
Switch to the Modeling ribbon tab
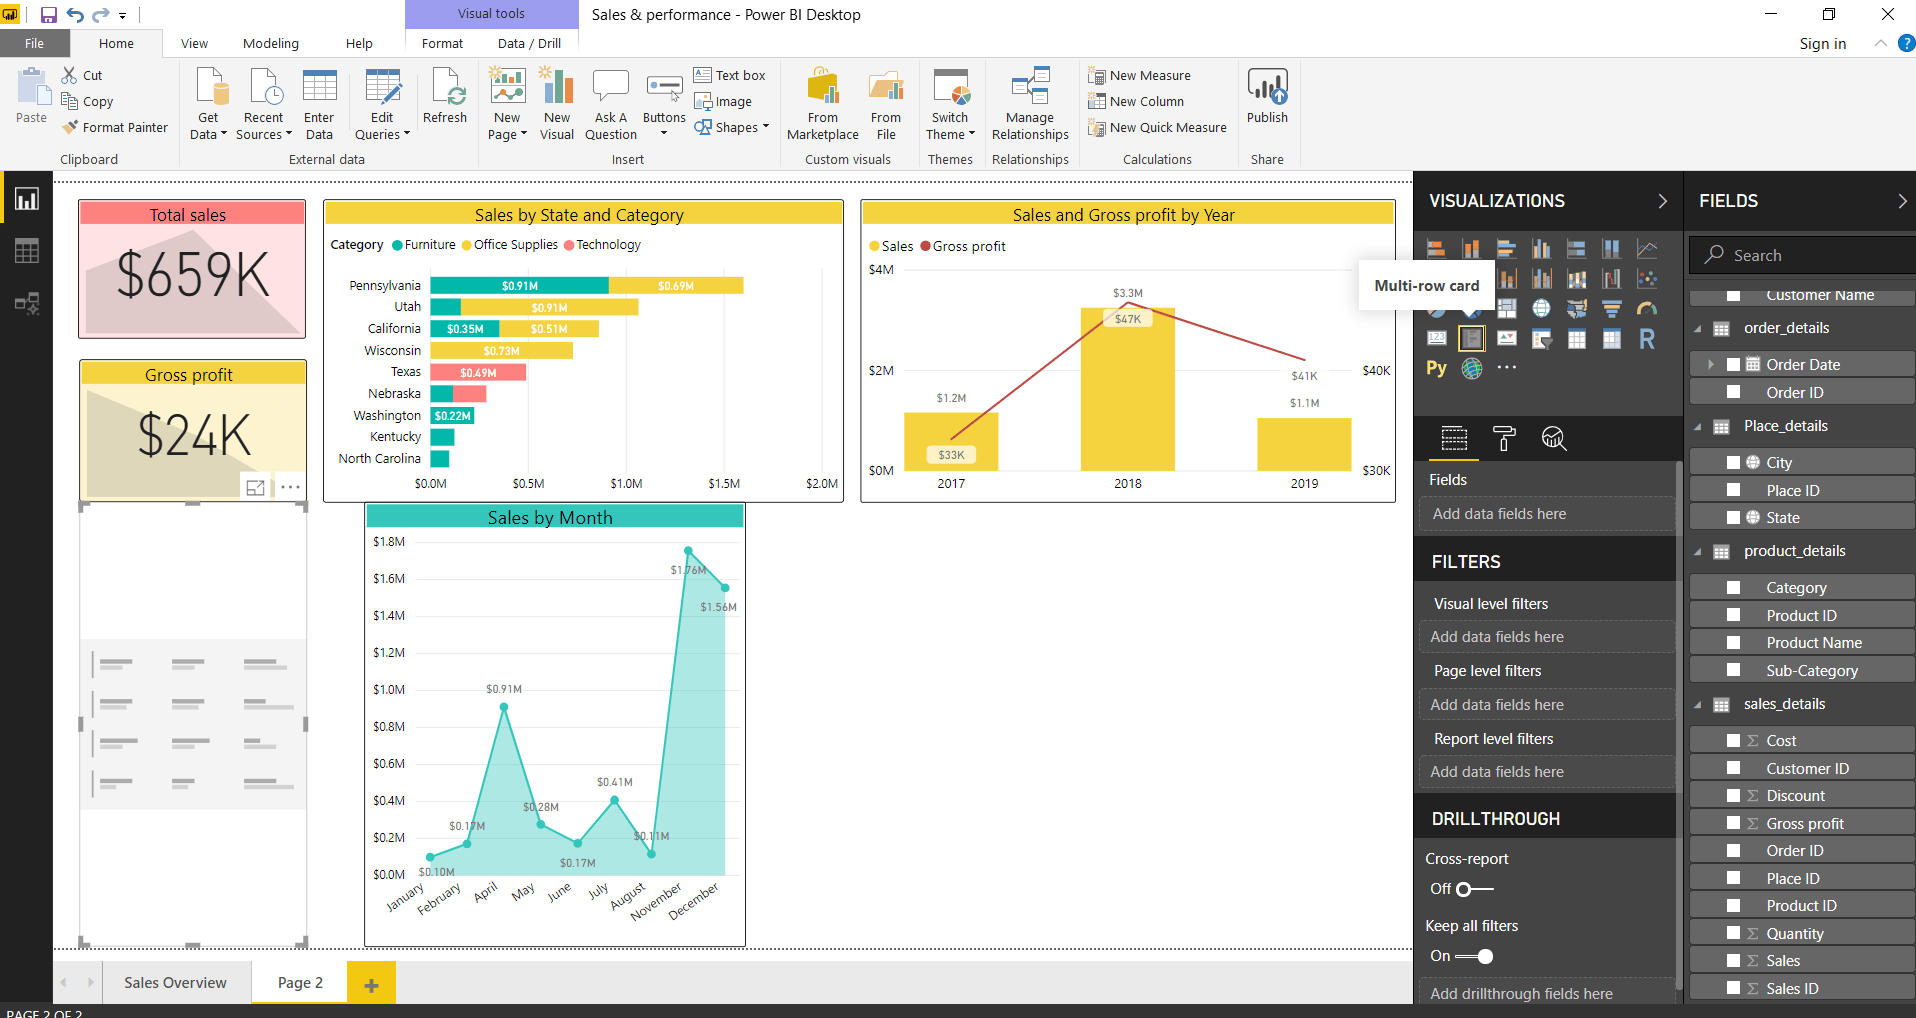click(270, 43)
